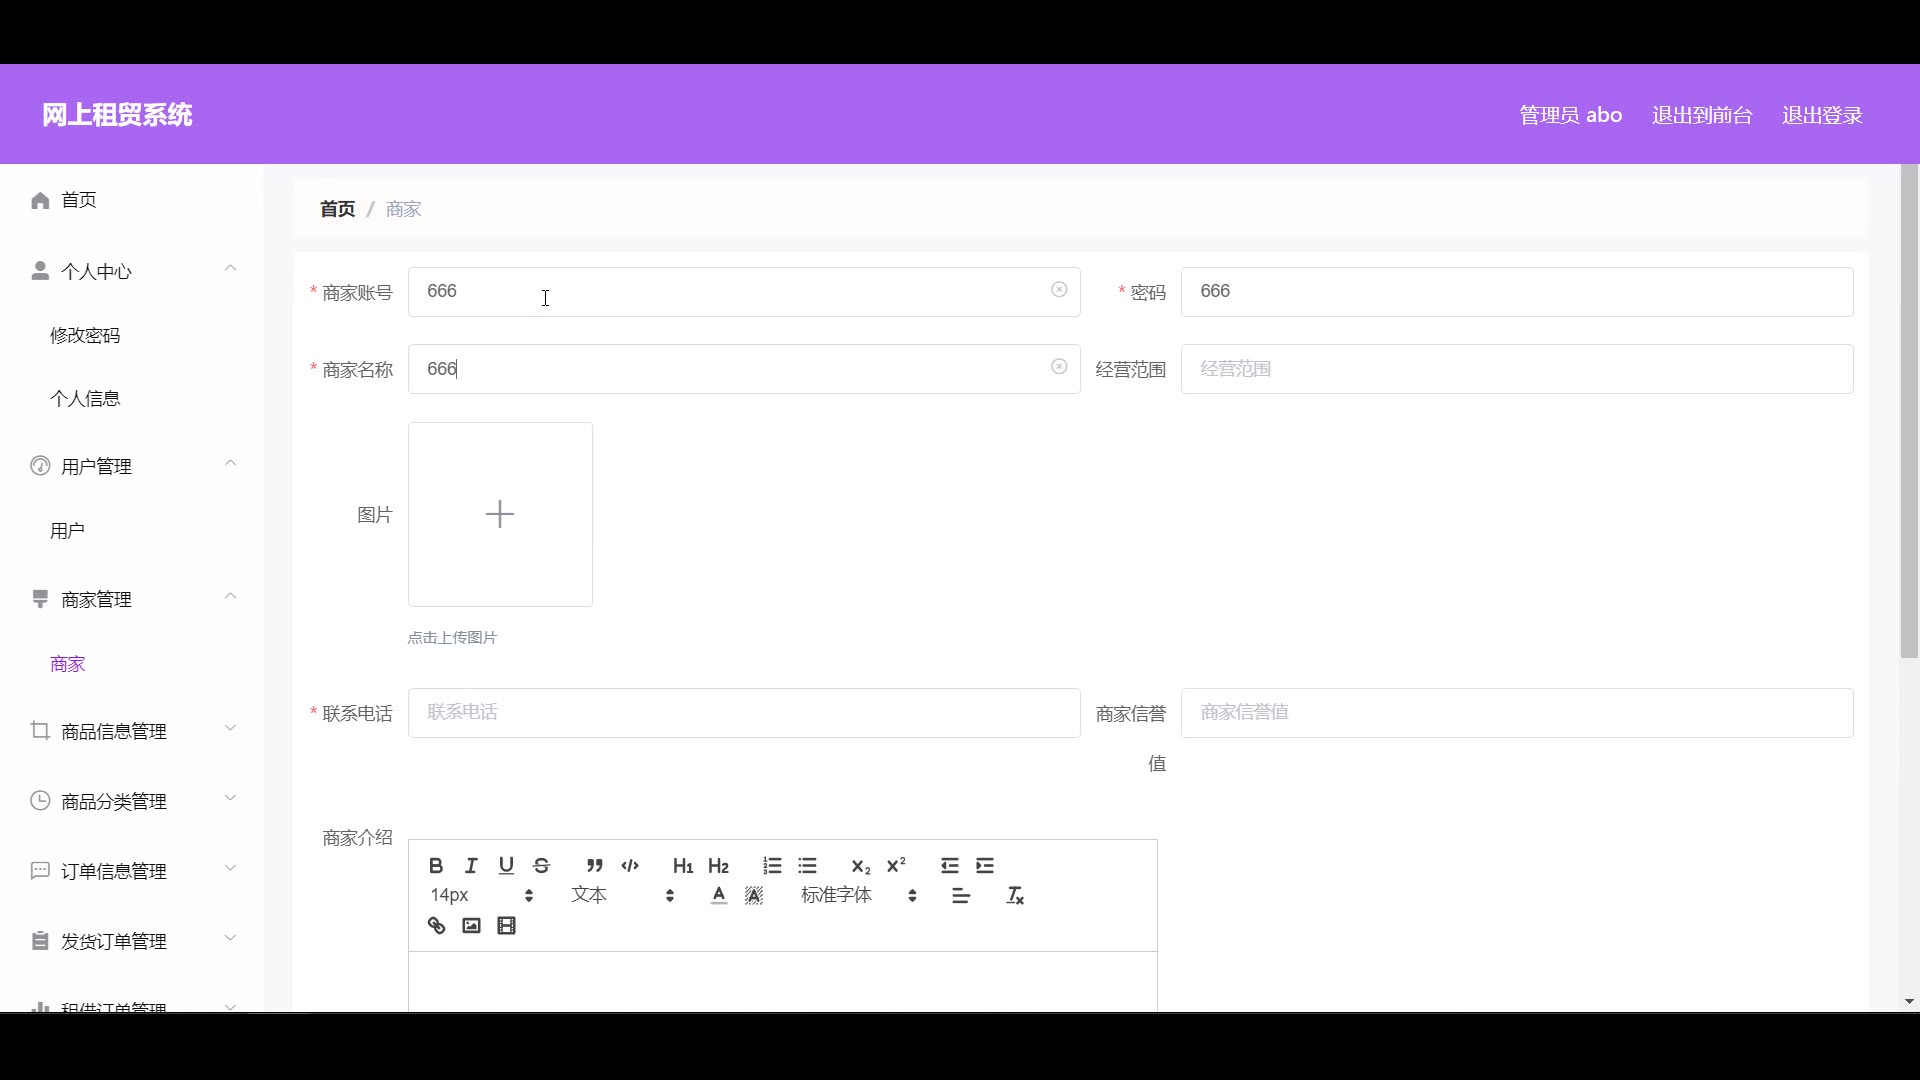Pick text color in the editor toolbar
The height and width of the screenshot is (1080, 1920).
pyautogui.click(x=719, y=896)
